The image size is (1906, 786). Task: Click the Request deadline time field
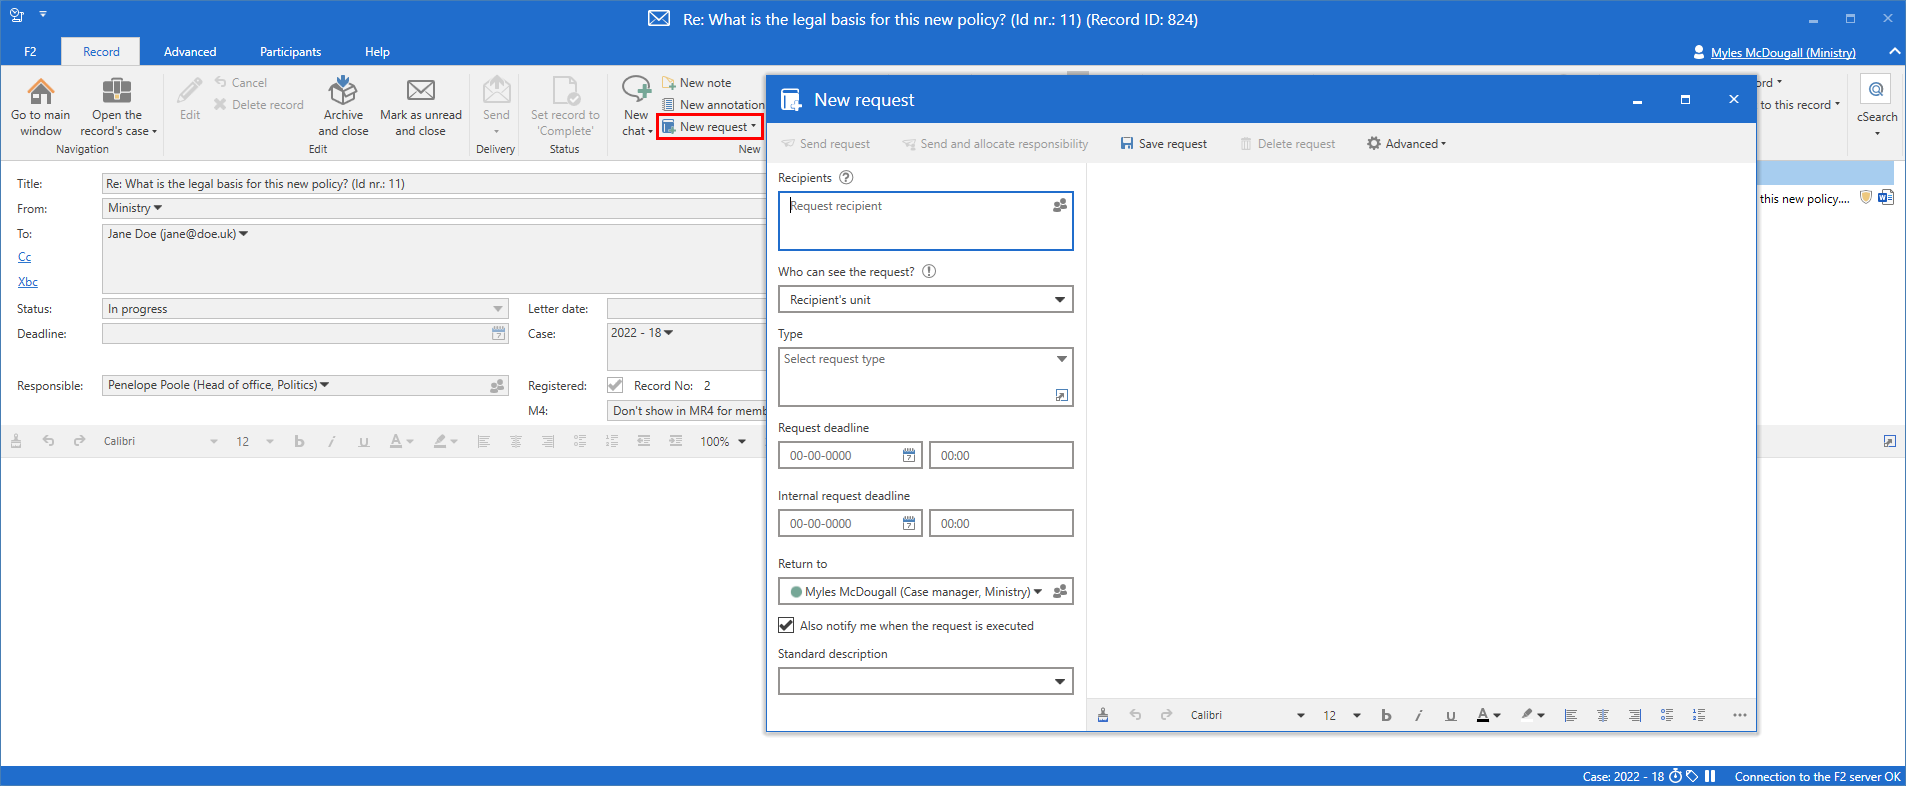tap(1000, 456)
